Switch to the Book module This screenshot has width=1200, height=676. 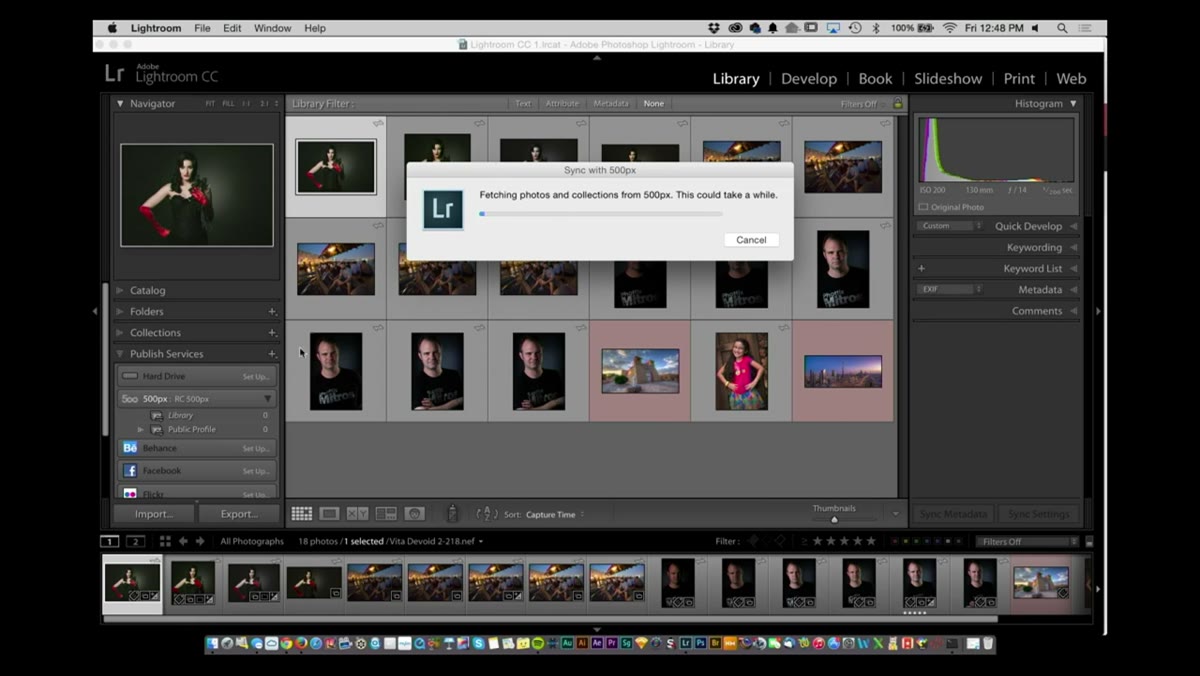(875, 78)
